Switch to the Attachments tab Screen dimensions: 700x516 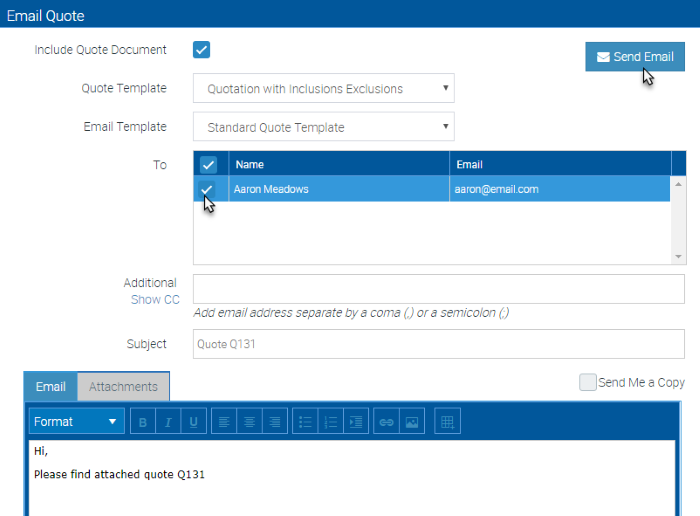123,387
